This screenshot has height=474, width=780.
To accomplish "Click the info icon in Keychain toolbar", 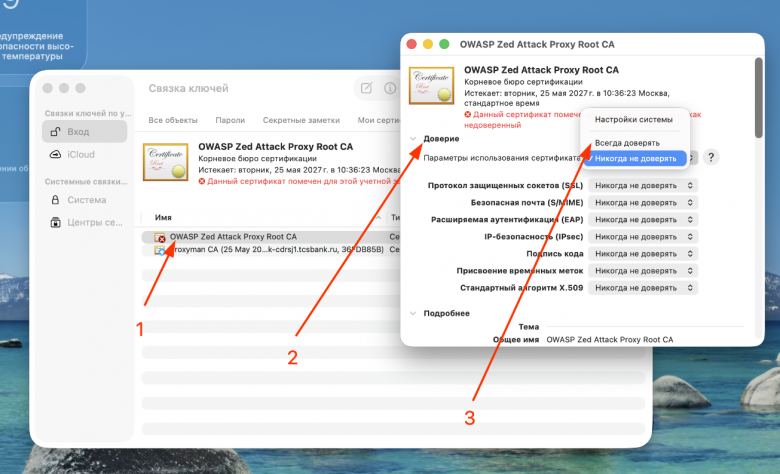I will (390, 88).
